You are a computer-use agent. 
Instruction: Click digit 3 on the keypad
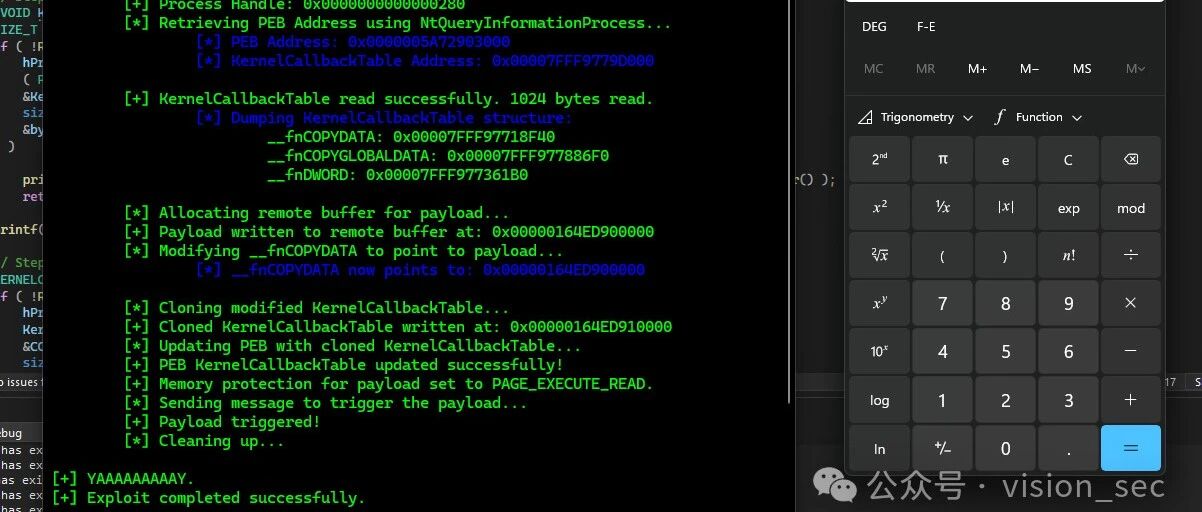[1068, 400]
